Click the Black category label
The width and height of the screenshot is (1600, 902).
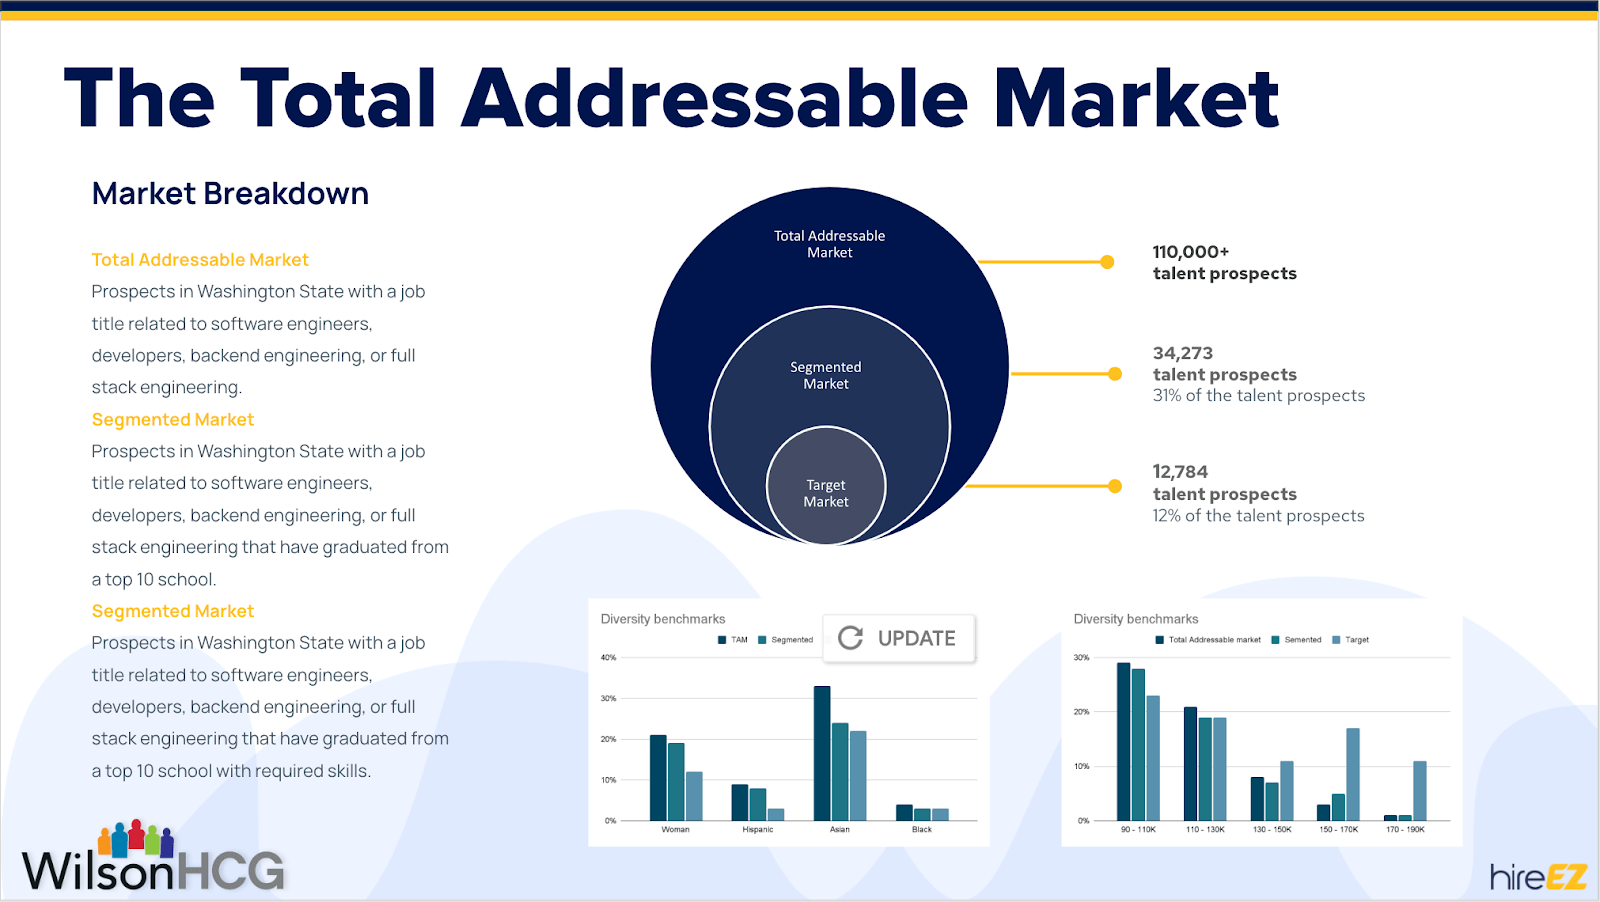pyautogui.click(x=922, y=829)
